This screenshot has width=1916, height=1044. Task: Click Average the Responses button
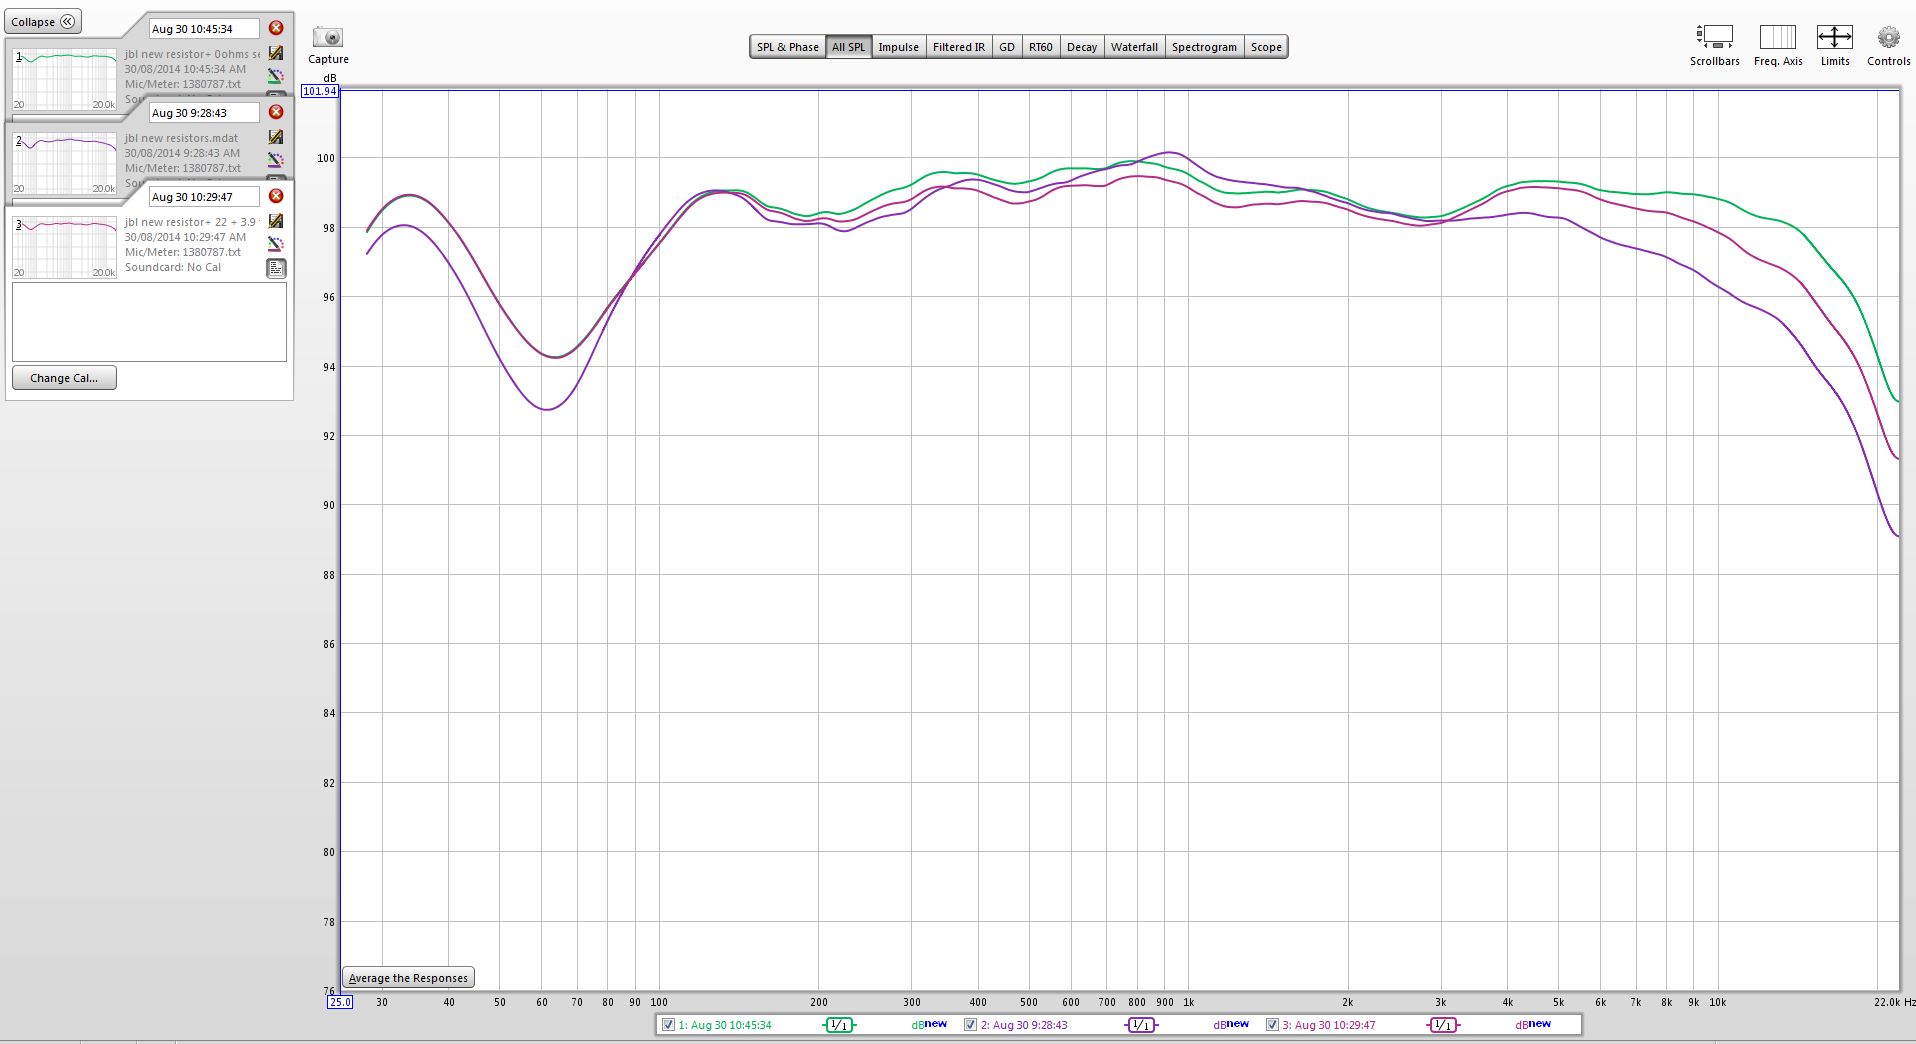pos(408,978)
